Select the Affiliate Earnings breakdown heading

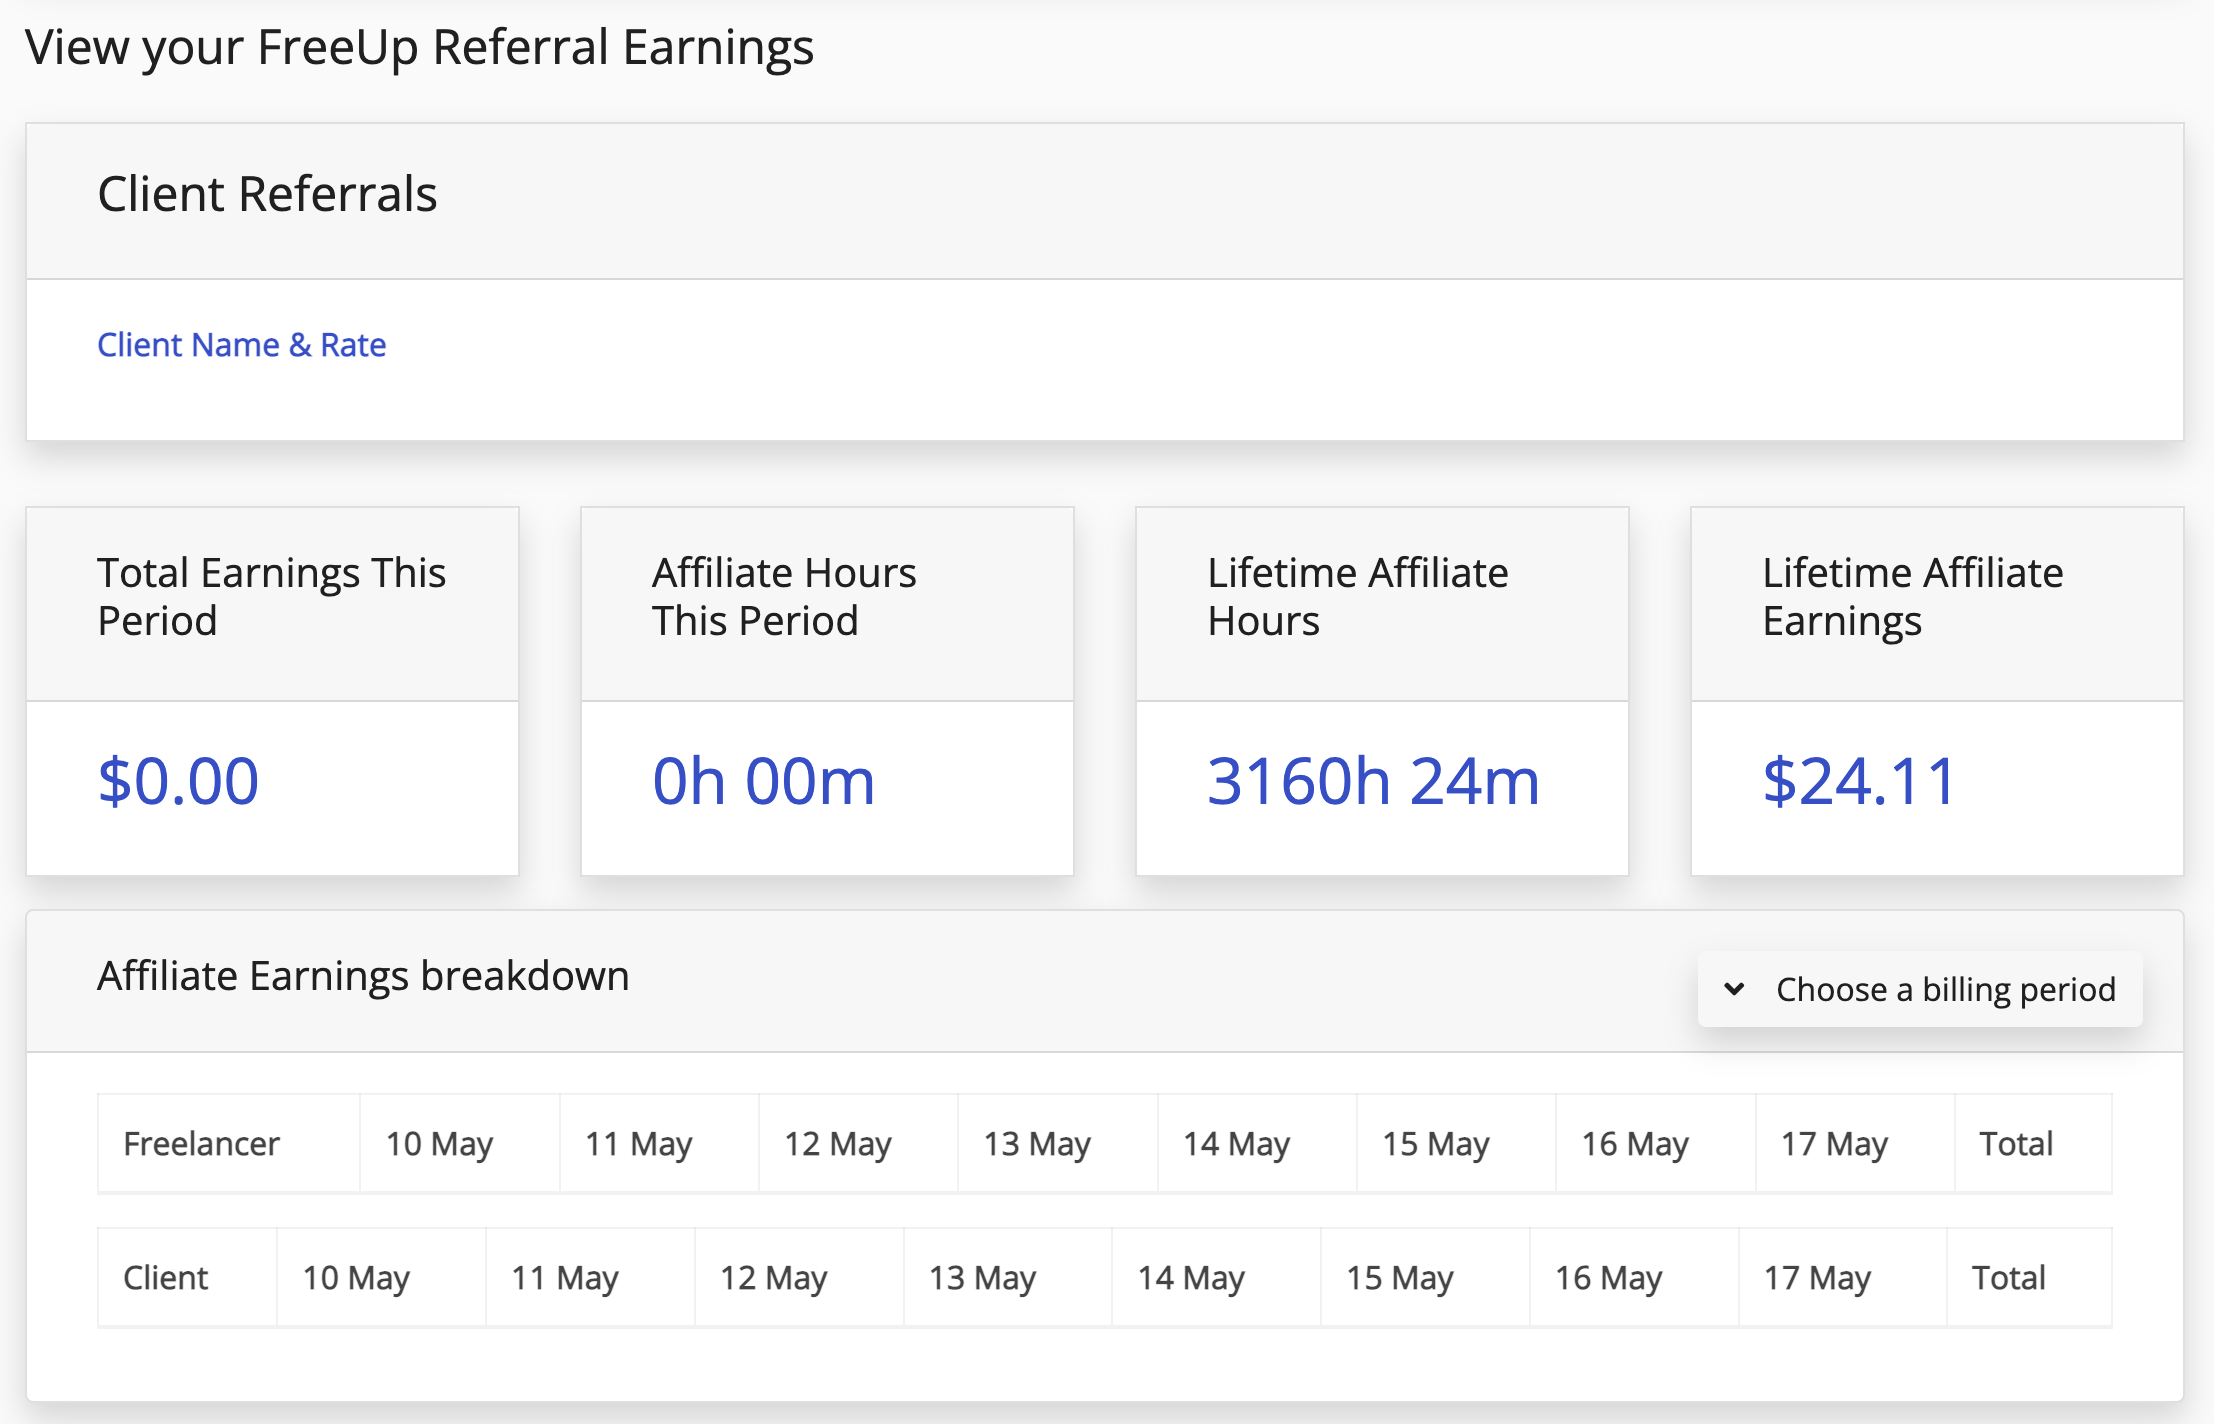[x=363, y=976]
